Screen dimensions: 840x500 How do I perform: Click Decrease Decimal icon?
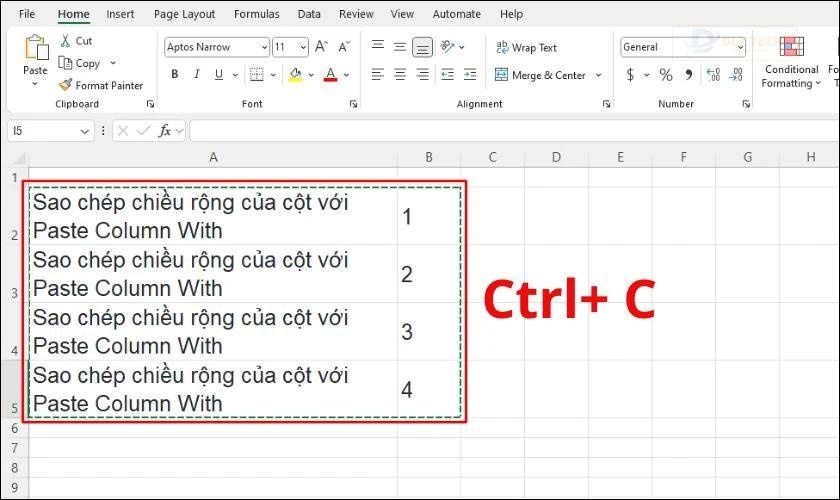pyautogui.click(x=736, y=74)
